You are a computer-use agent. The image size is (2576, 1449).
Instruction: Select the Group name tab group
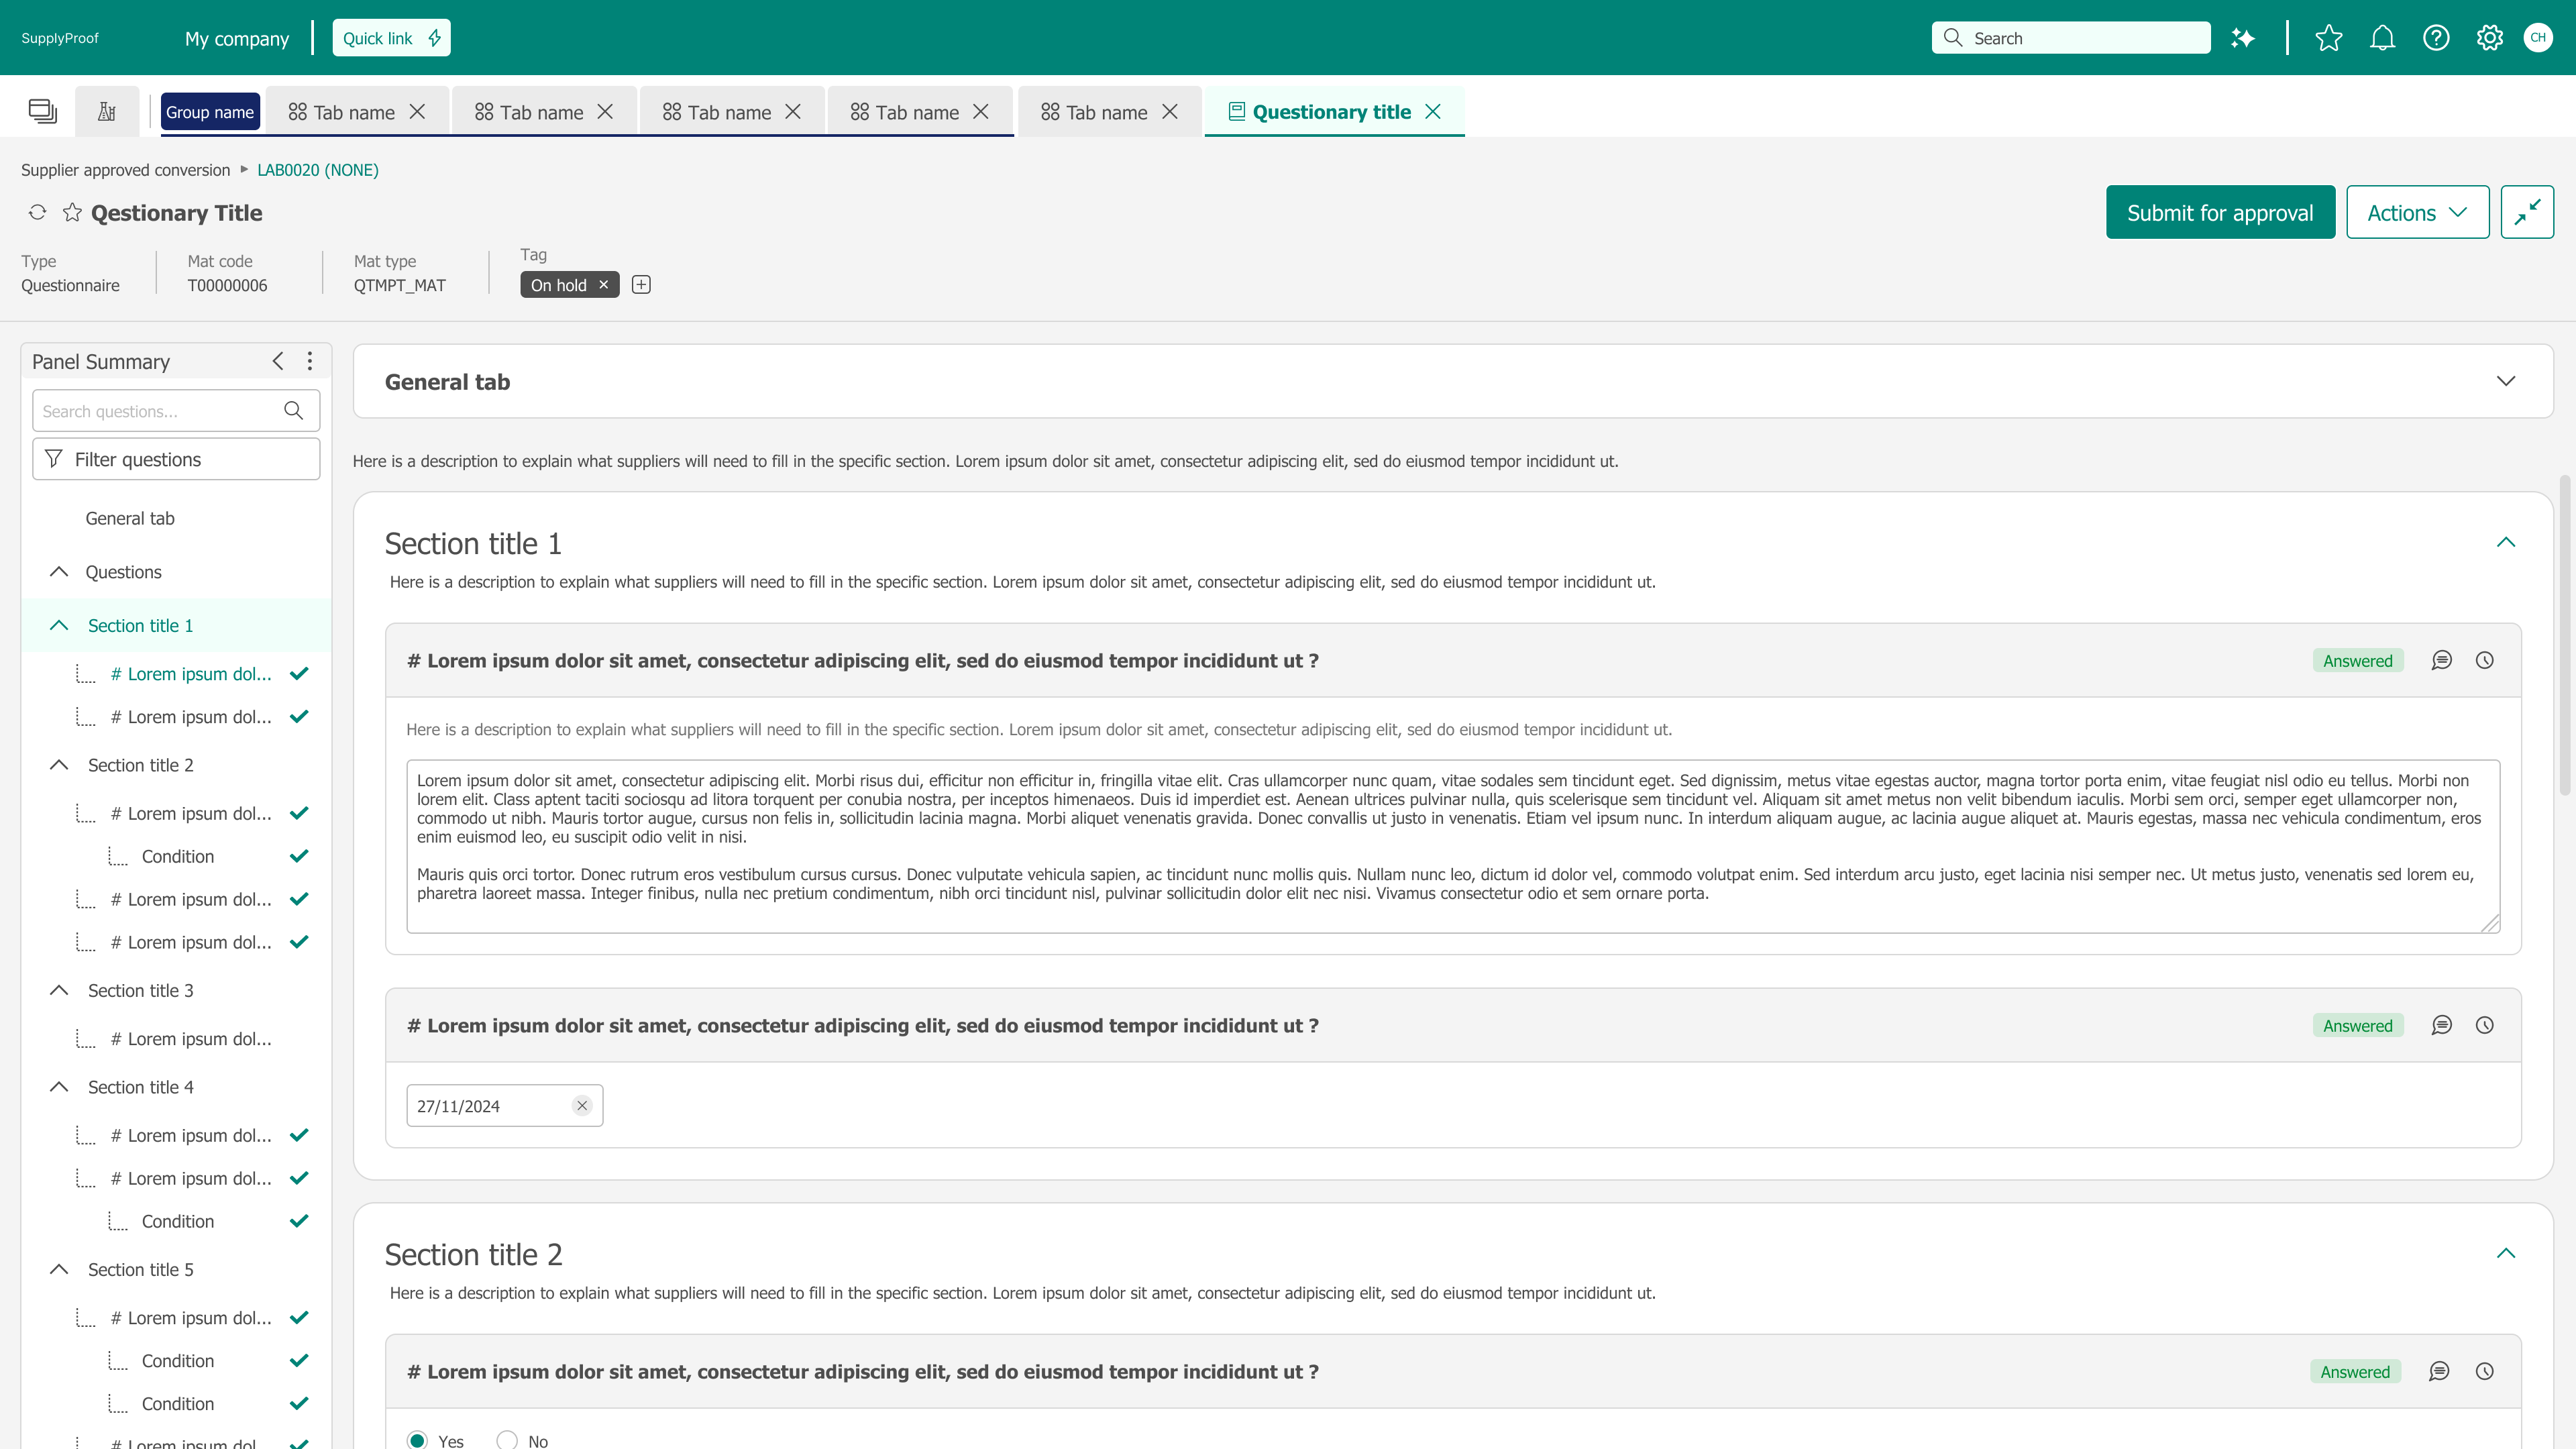click(x=210, y=112)
